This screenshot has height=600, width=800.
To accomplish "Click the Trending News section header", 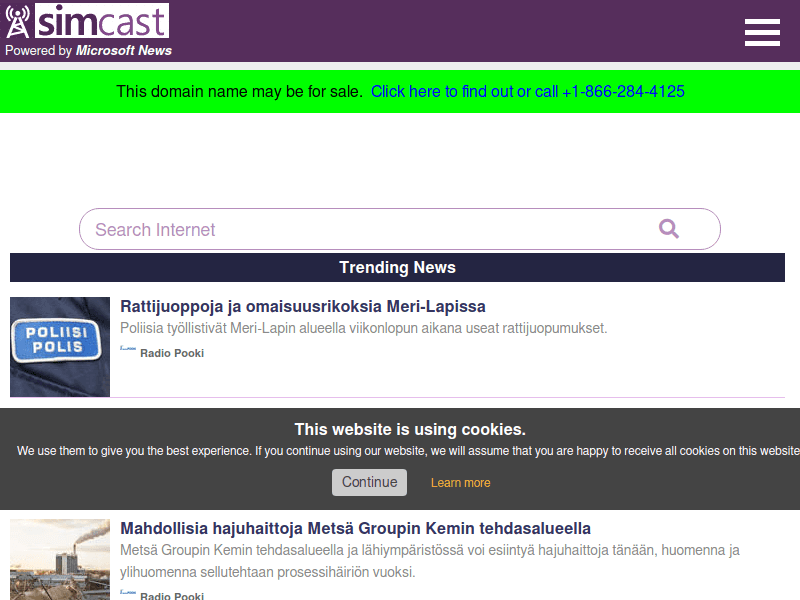I will click(397, 268).
